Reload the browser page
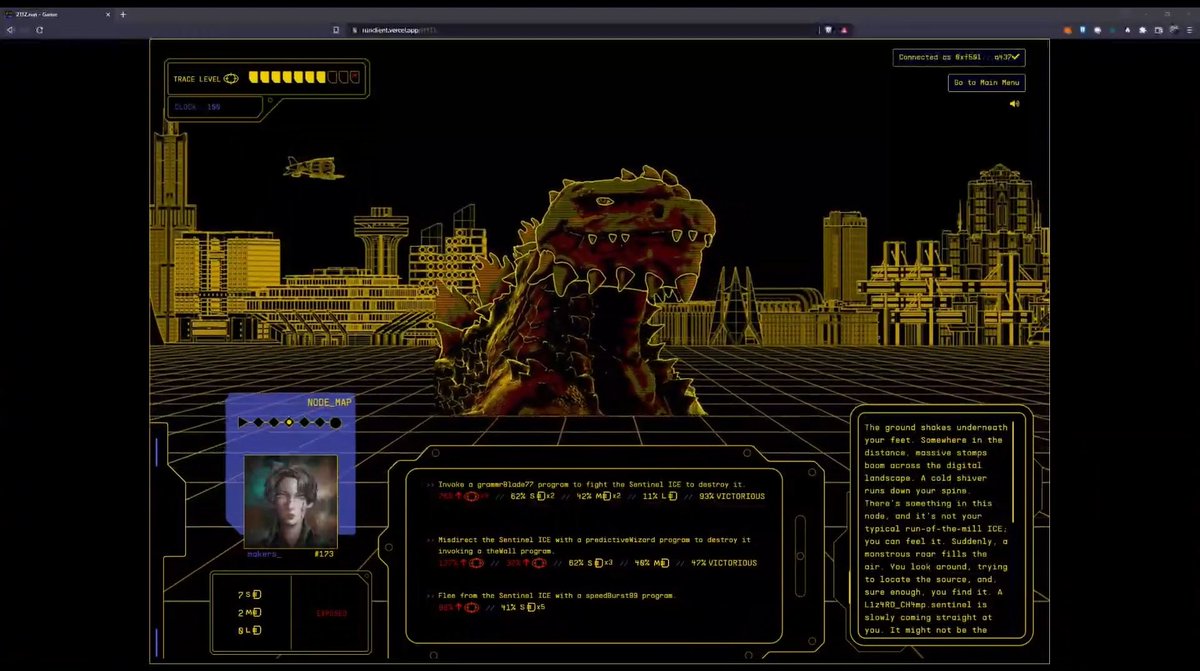Image resolution: width=1200 pixels, height=671 pixels. 40,30
